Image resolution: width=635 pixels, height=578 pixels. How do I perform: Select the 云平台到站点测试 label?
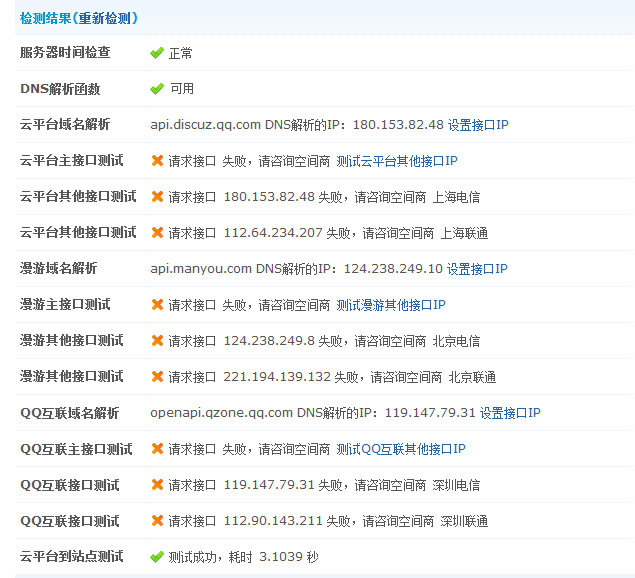coord(72,557)
